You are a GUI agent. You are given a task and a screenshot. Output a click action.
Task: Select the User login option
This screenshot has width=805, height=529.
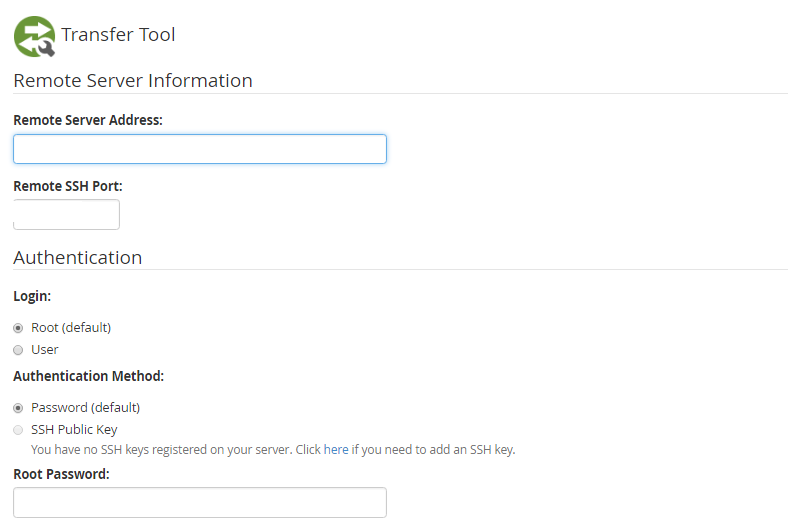[18, 350]
